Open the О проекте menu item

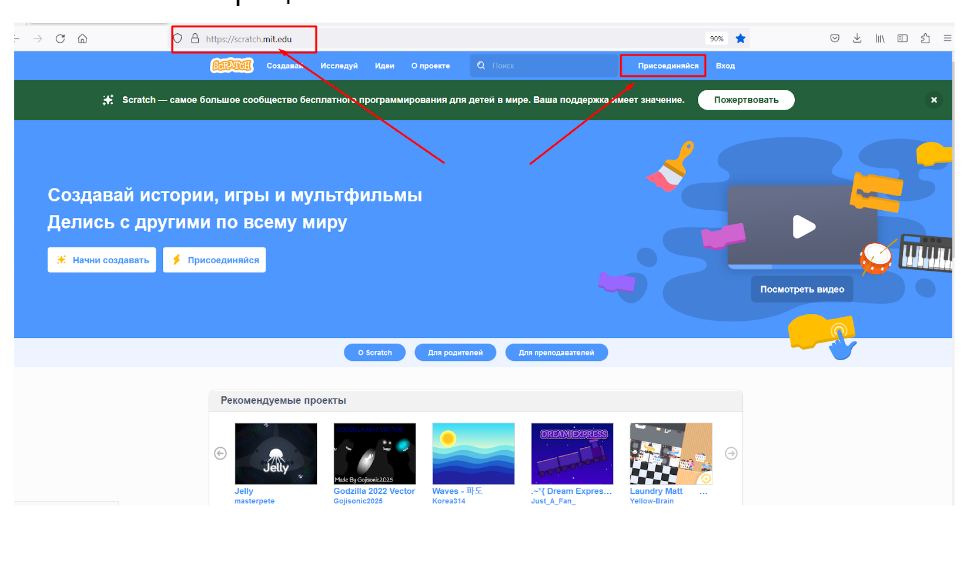430,66
